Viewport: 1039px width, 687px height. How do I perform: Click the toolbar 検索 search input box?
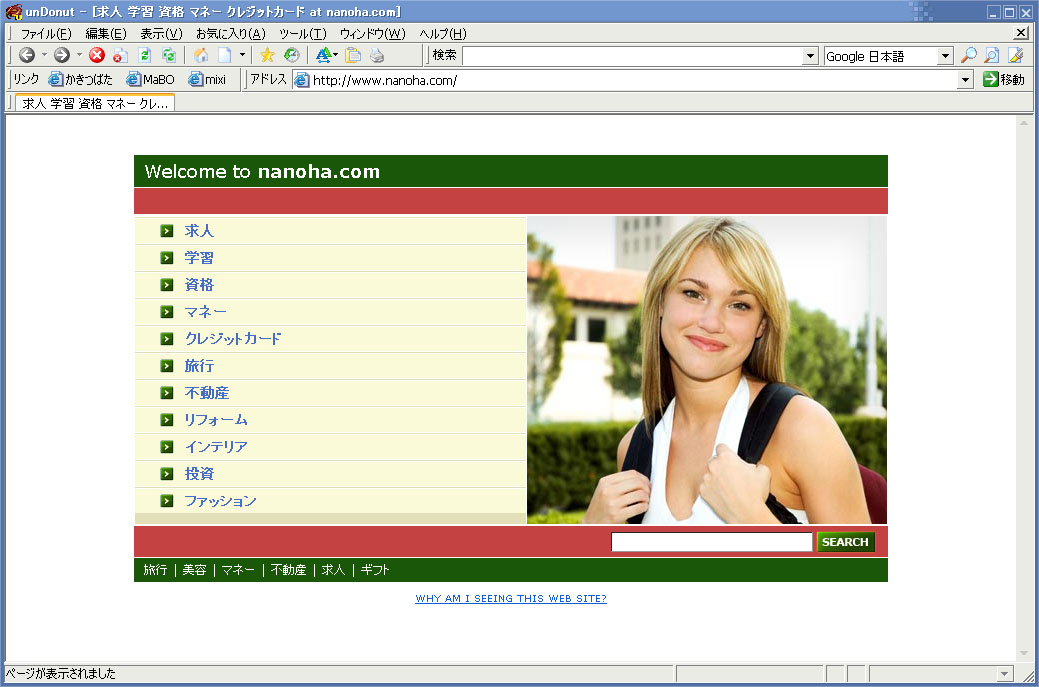click(x=633, y=56)
